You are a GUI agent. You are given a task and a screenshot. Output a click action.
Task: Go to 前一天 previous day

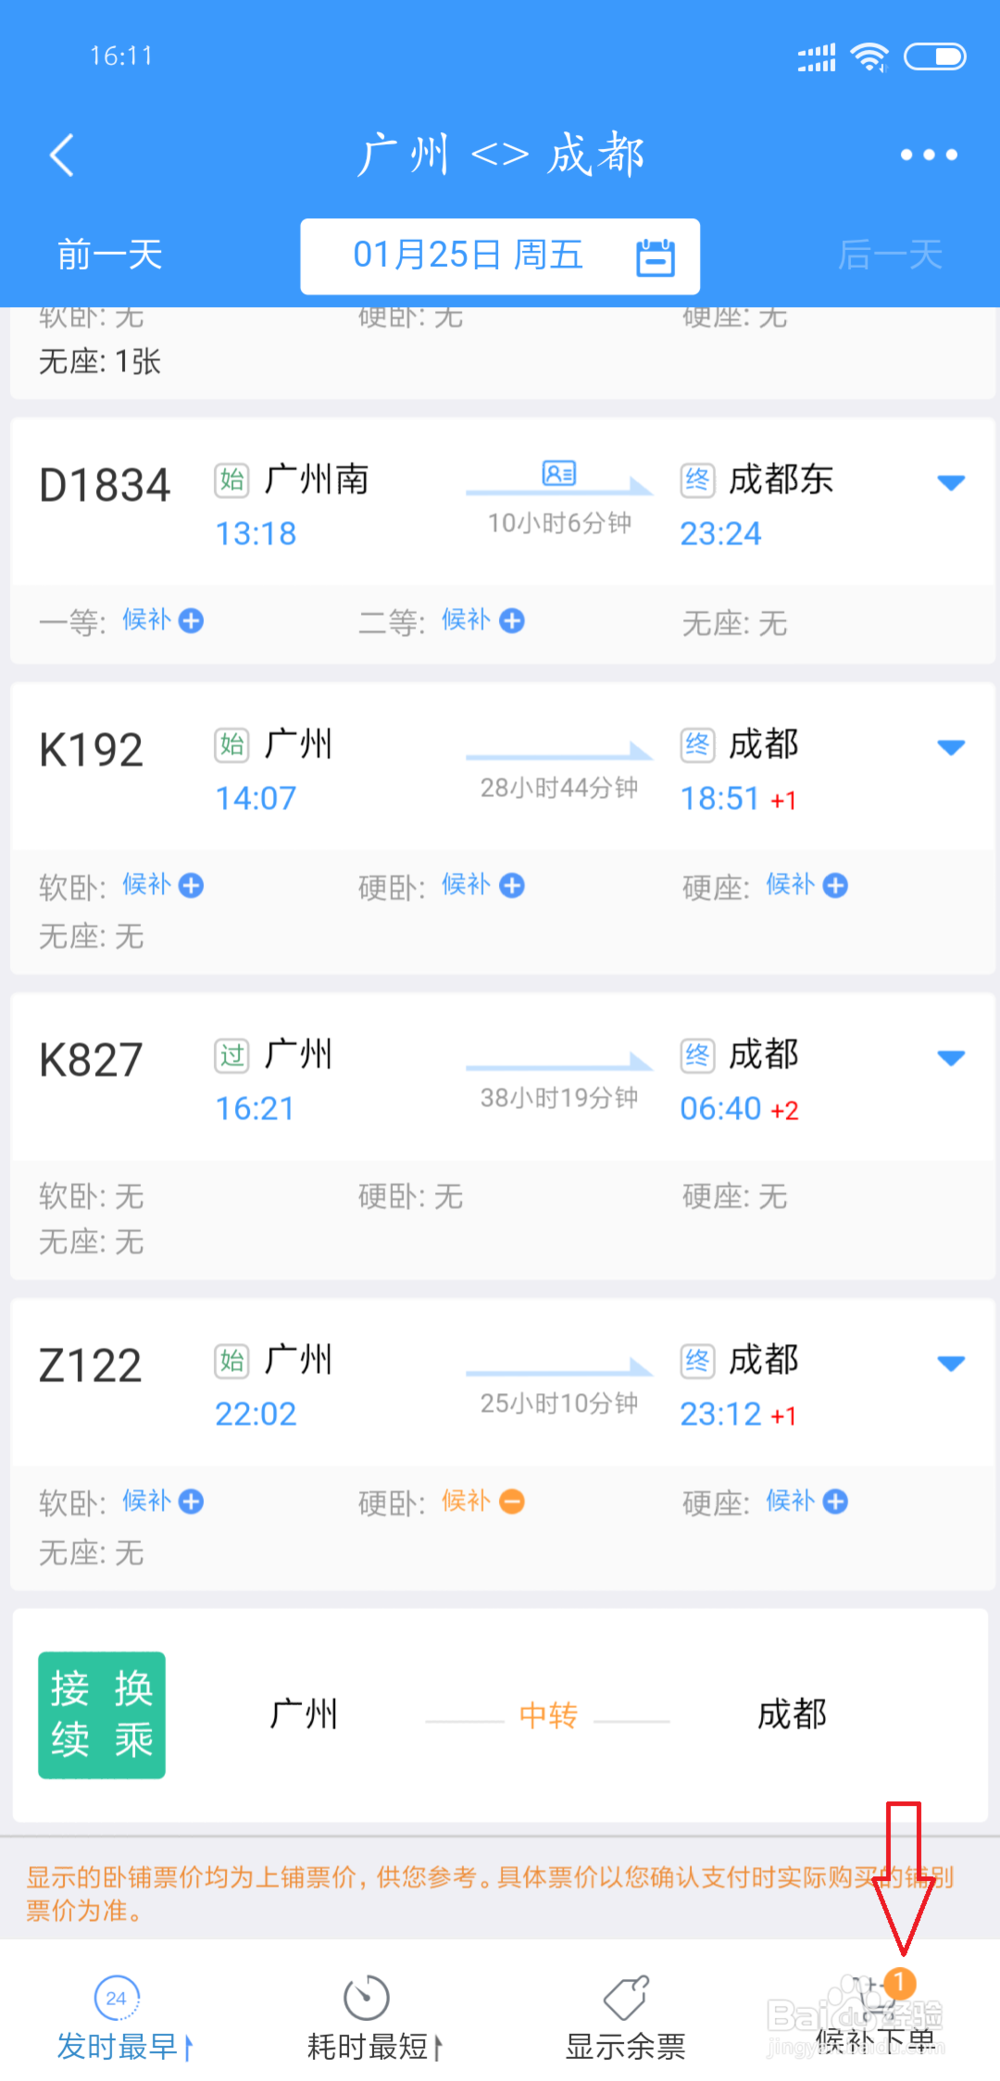pyautogui.click(x=110, y=254)
